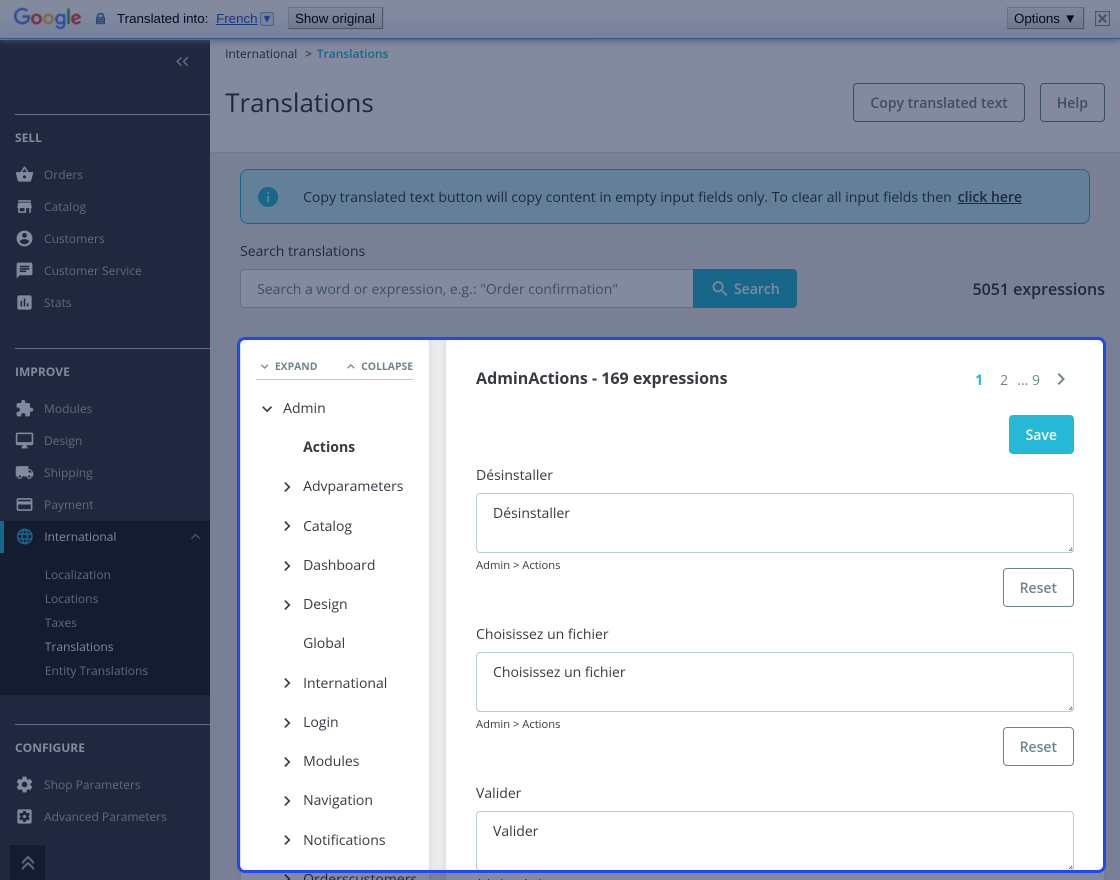Click the Shop Parameters gear icon

(24, 784)
